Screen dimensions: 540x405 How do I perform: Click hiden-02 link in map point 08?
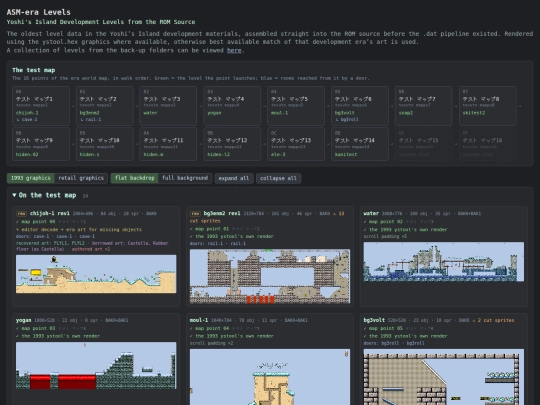click(x=27, y=154)
